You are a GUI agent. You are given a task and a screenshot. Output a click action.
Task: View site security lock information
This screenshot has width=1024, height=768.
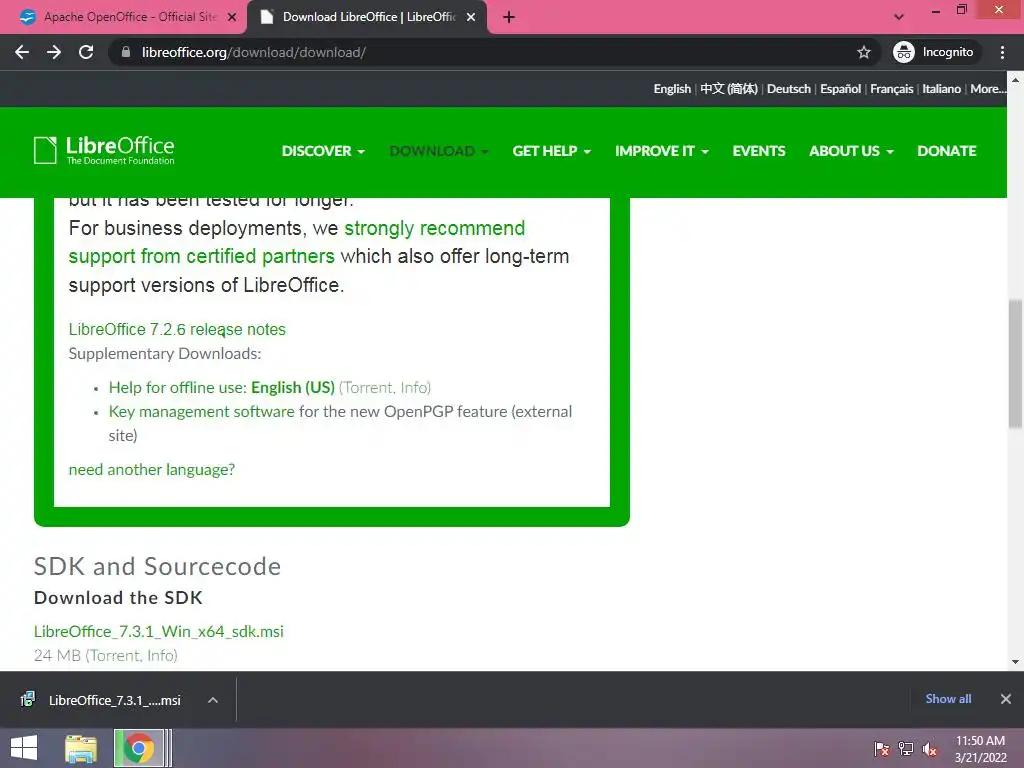click(x=125, y=52)
